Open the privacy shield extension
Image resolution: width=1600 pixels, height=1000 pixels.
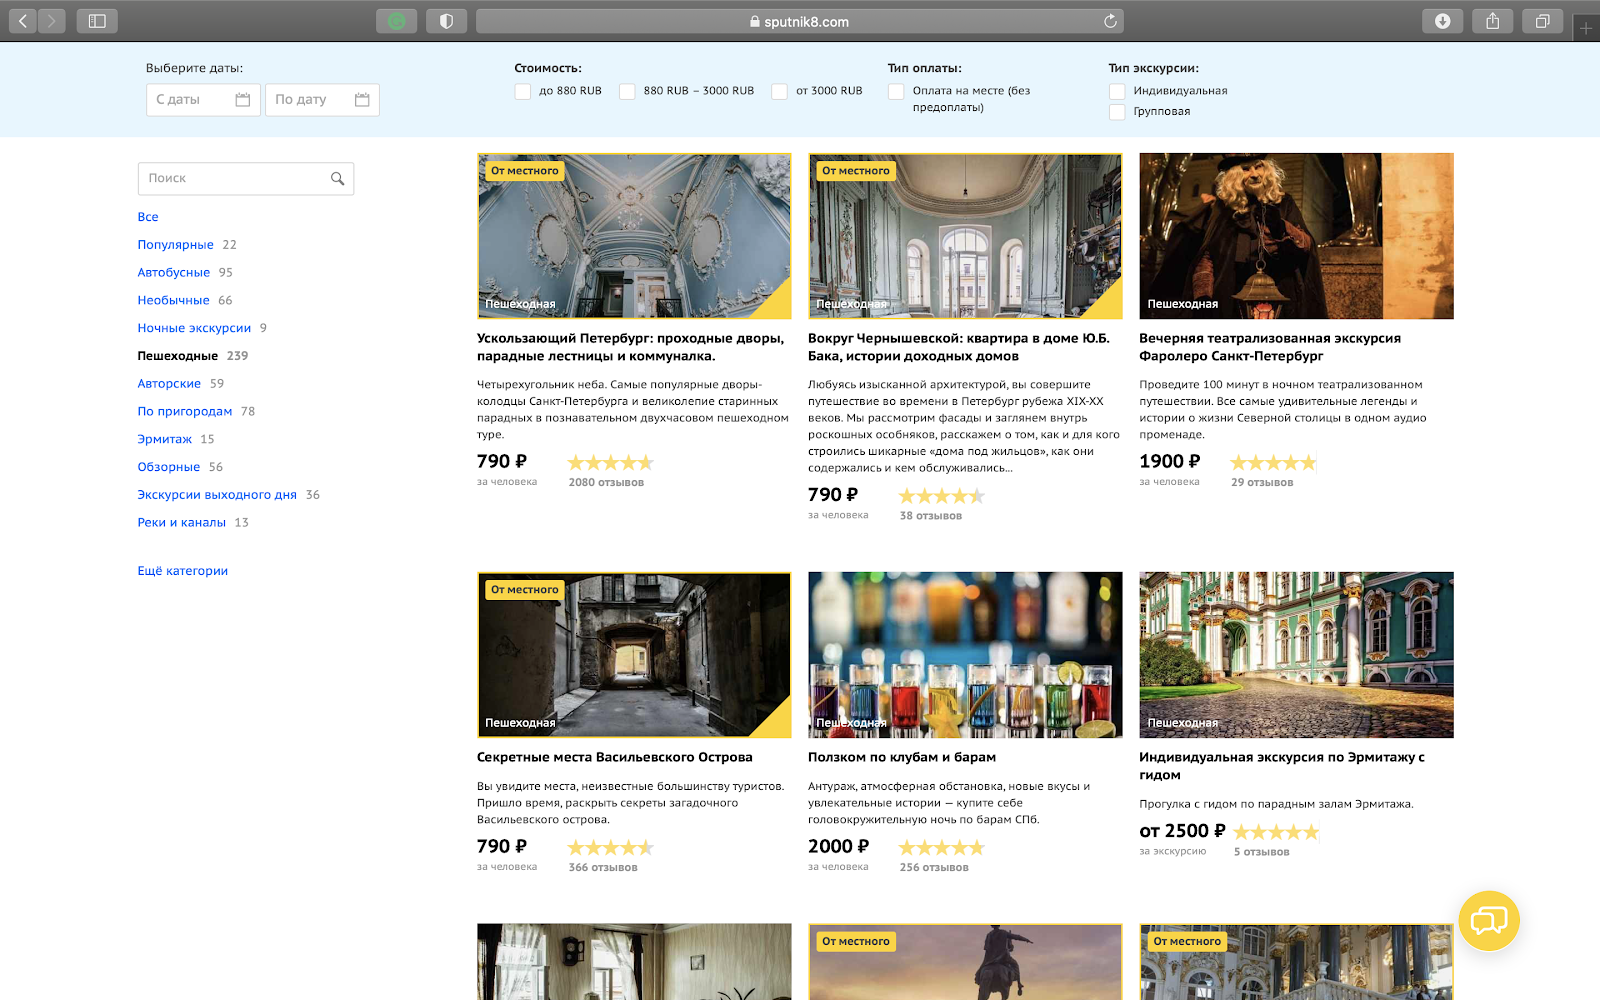tap(446, 21)
